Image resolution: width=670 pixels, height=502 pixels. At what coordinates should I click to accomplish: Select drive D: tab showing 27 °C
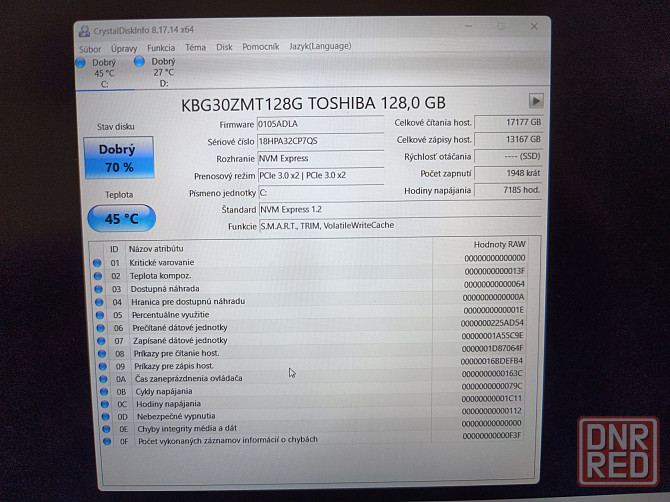[162, 72]
